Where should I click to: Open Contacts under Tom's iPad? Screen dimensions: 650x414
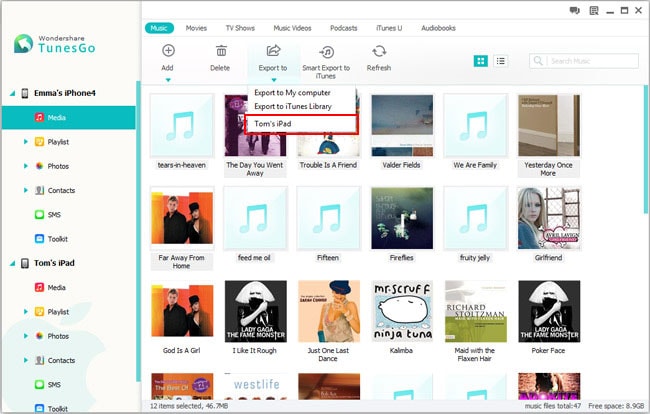(61, 361)
